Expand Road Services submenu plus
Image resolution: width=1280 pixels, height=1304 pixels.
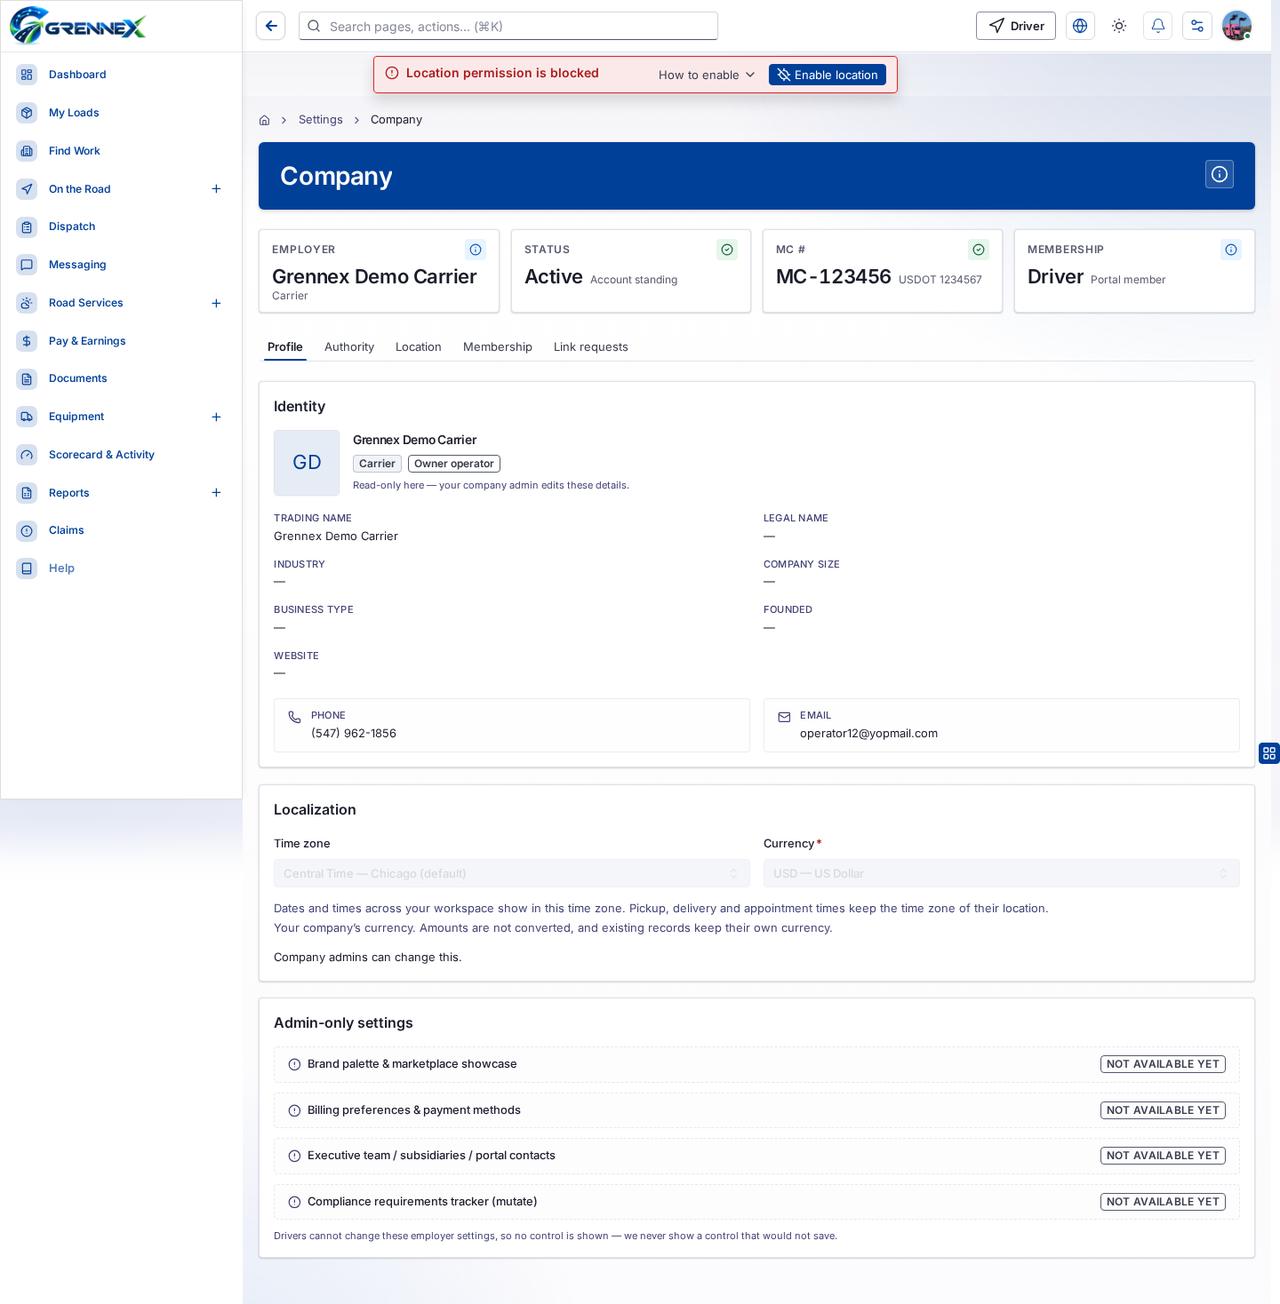[x=216, y=303]
